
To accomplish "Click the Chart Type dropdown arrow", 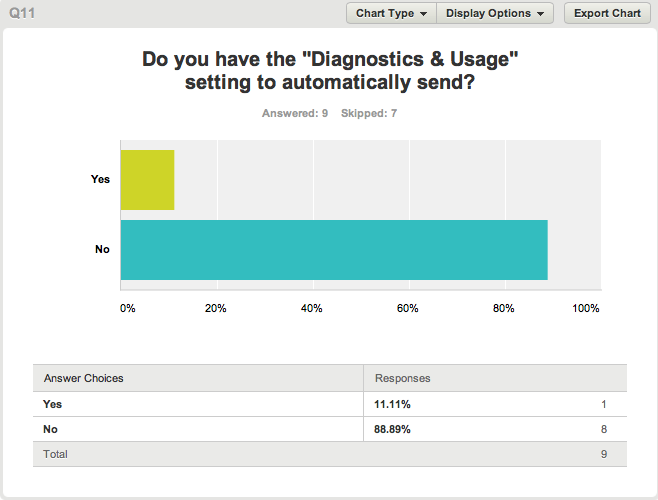I will pos(423,14).
